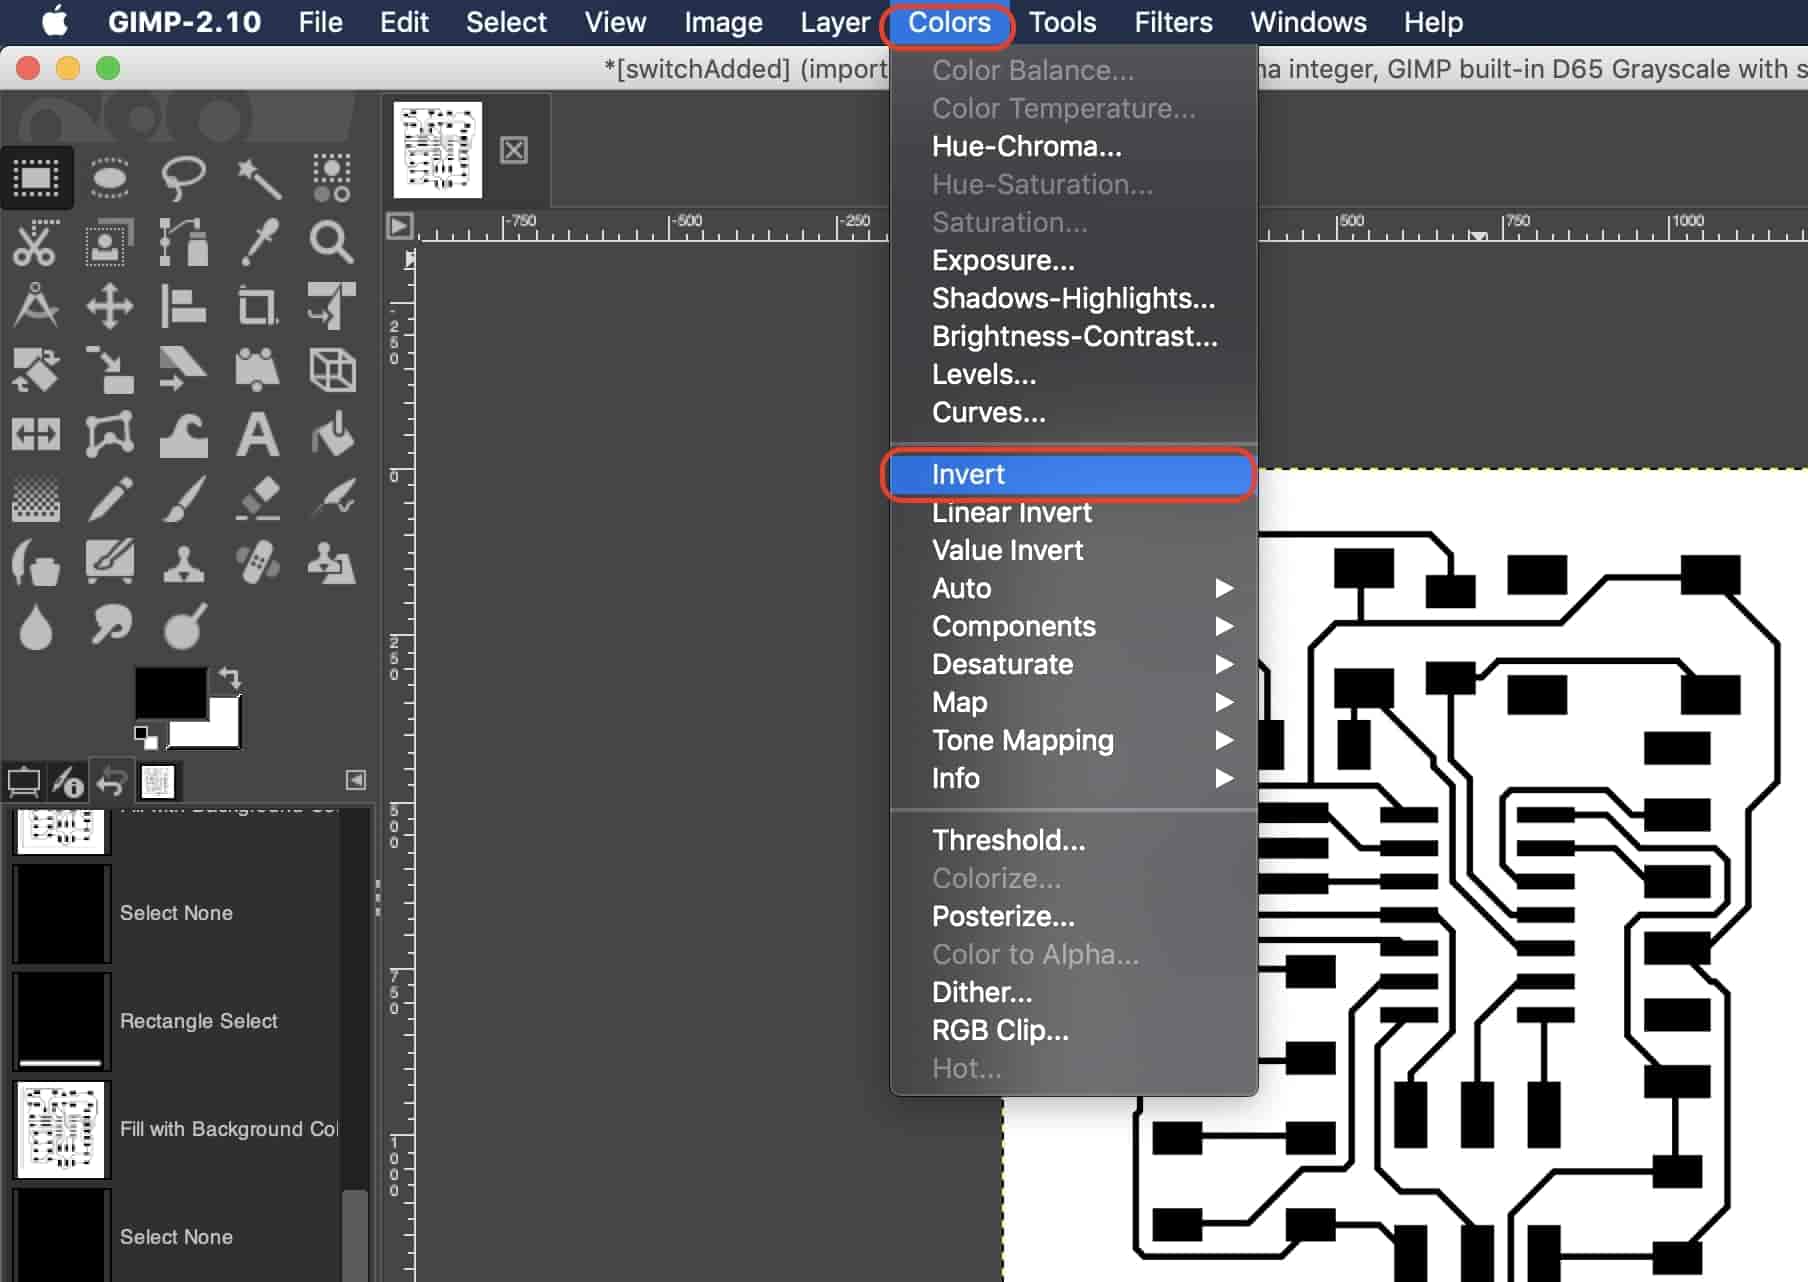The image size is (1808, 1282).
Task: Switch to the Tool Options tab
Action: 24,781
